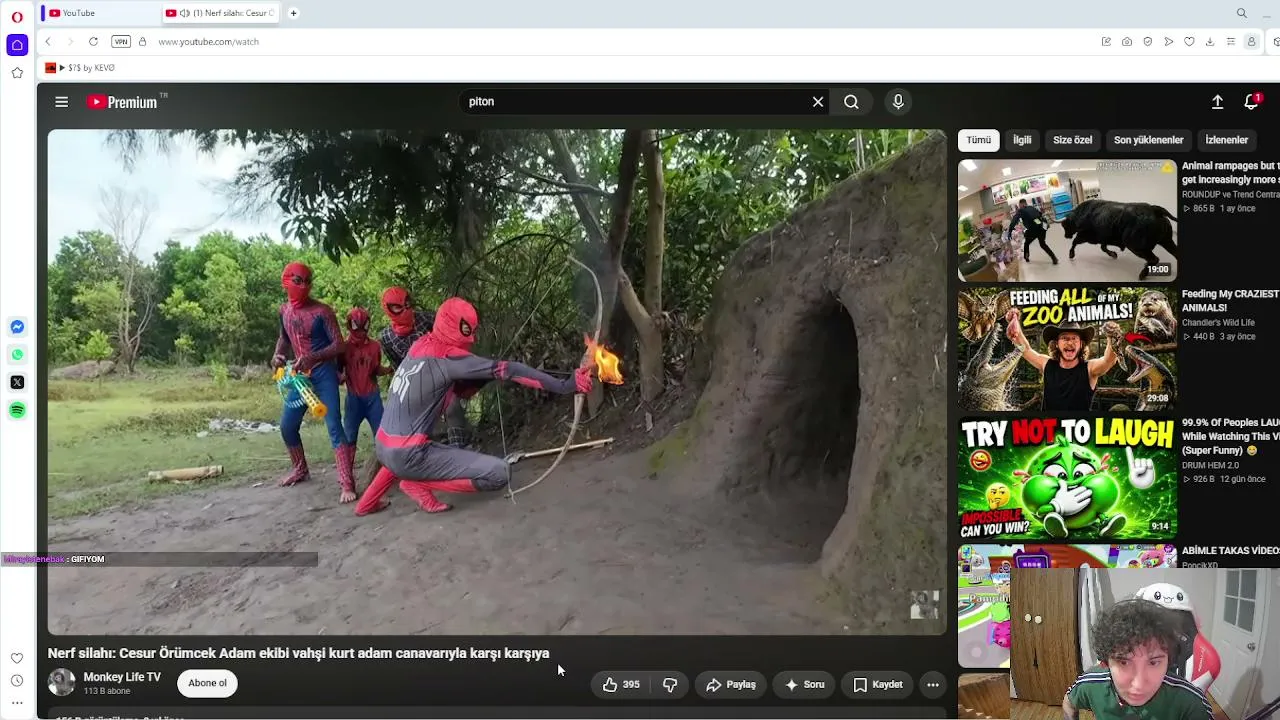Open Spotify in the Opera sidebar
The height and width of the screenshot is (720, 1280).
(x=17, y=410)
